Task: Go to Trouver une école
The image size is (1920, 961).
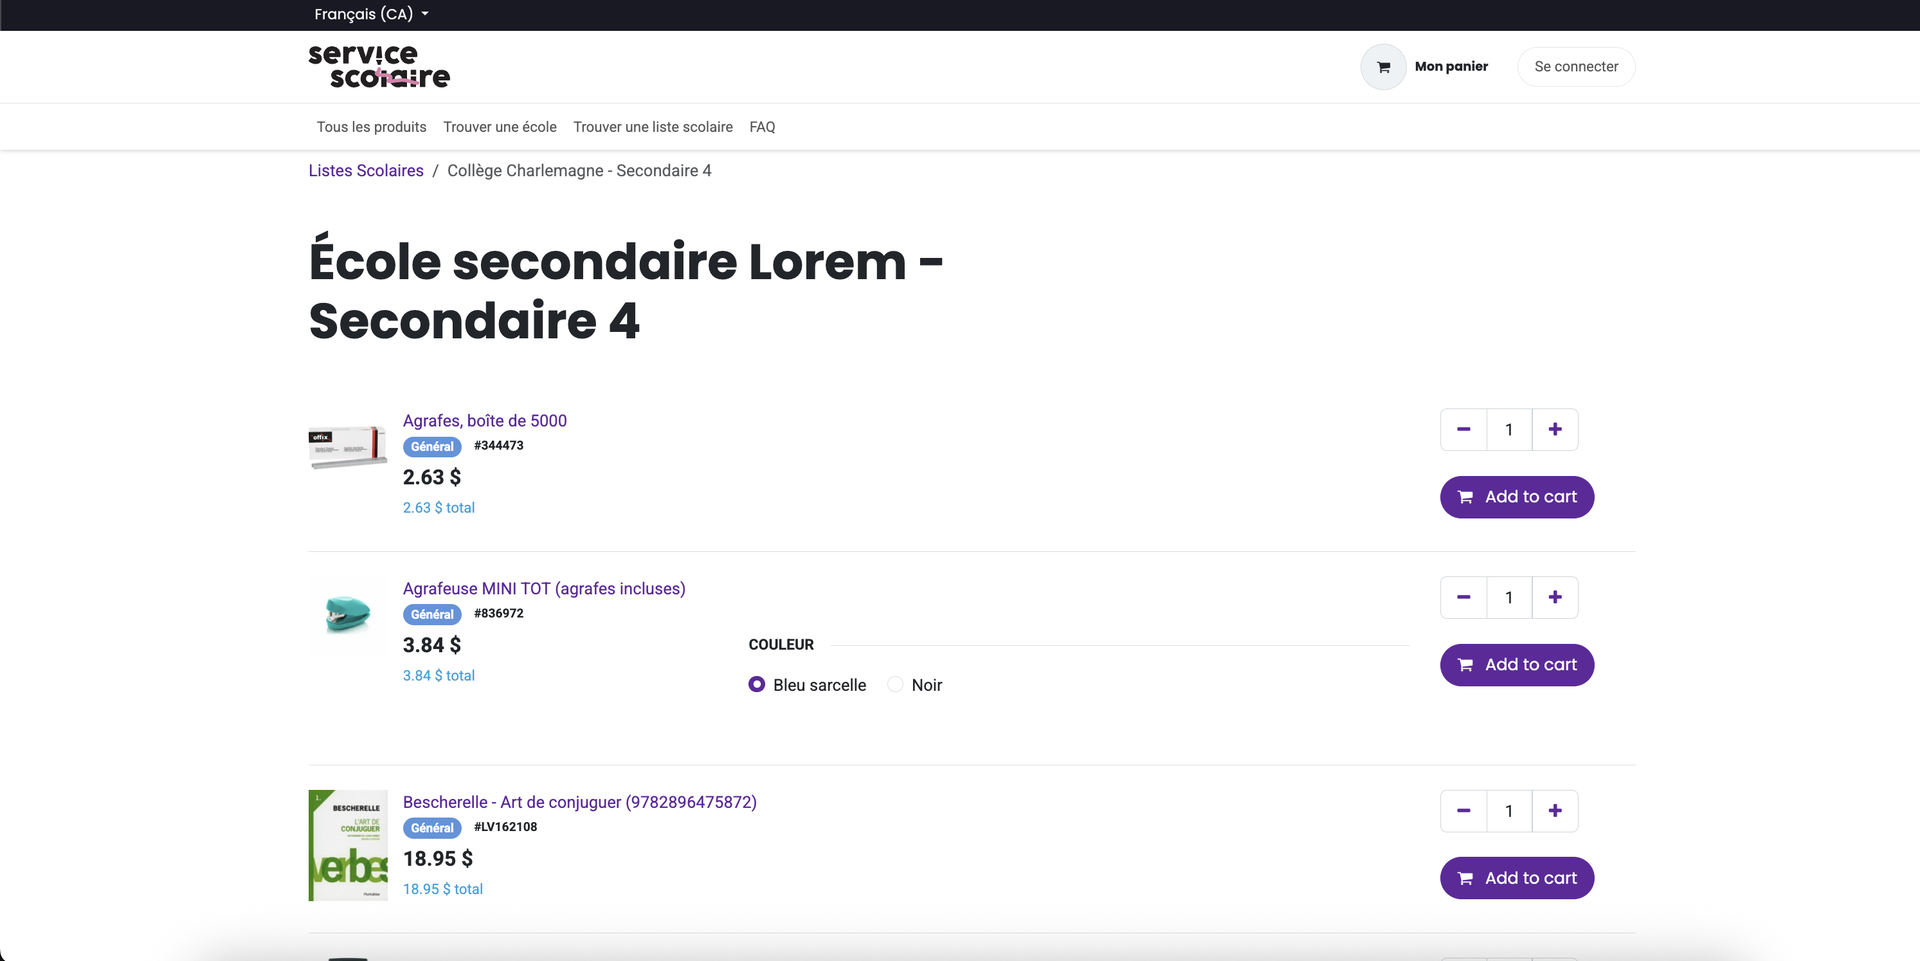Action: (500, 127)
